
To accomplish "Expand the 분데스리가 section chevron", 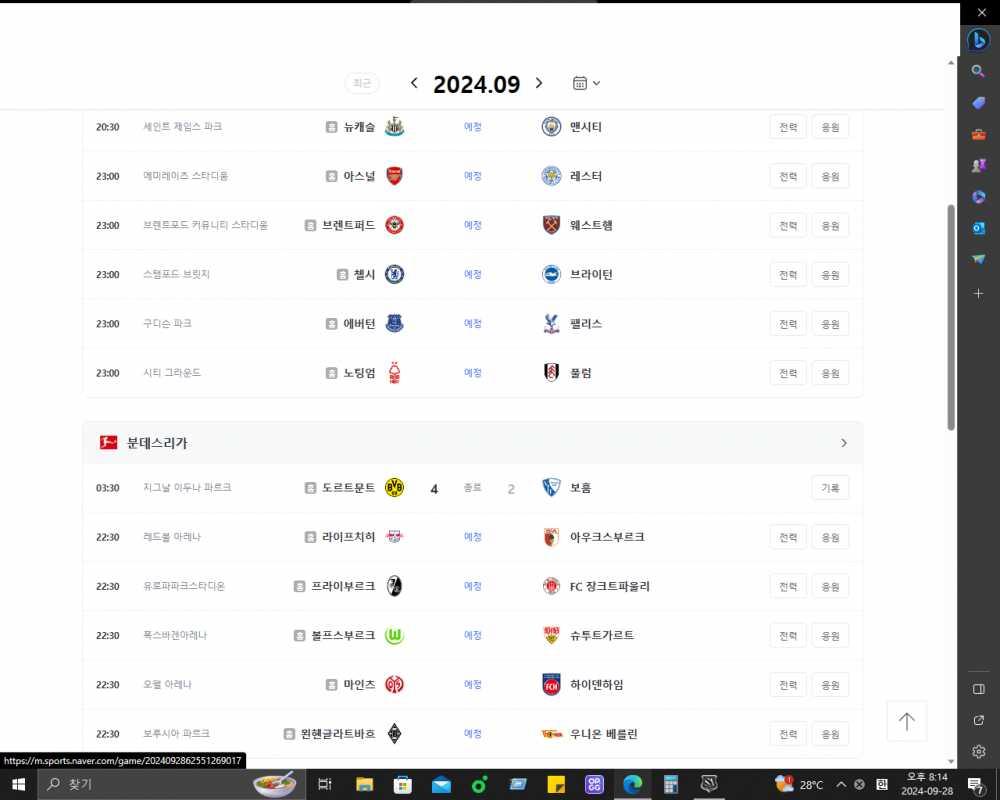I will 843,443.
